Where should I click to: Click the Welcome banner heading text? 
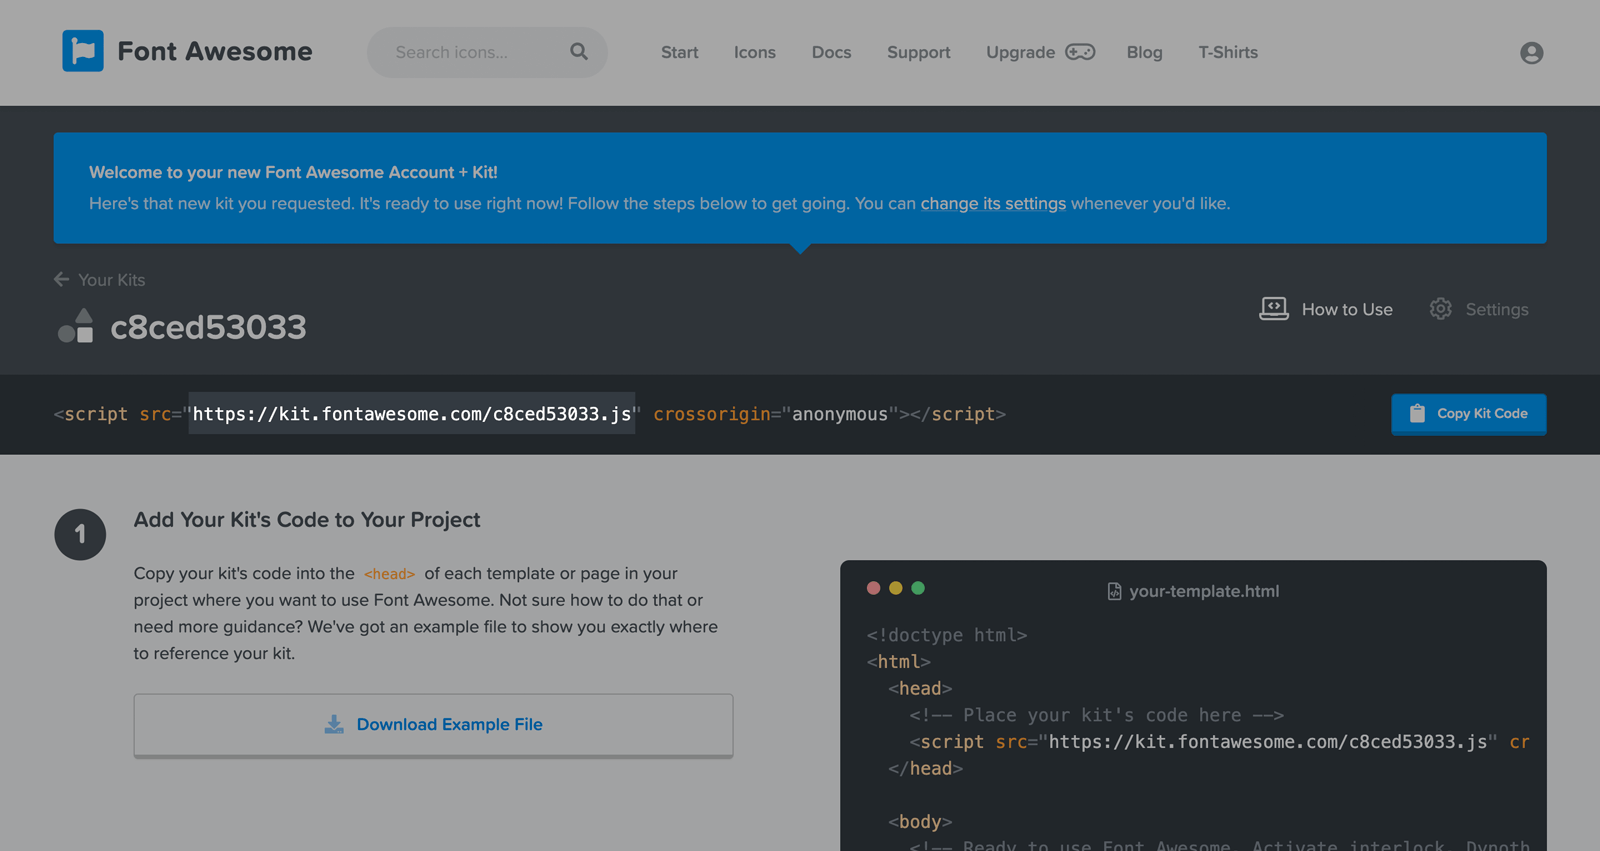click(x=293, y=172)
